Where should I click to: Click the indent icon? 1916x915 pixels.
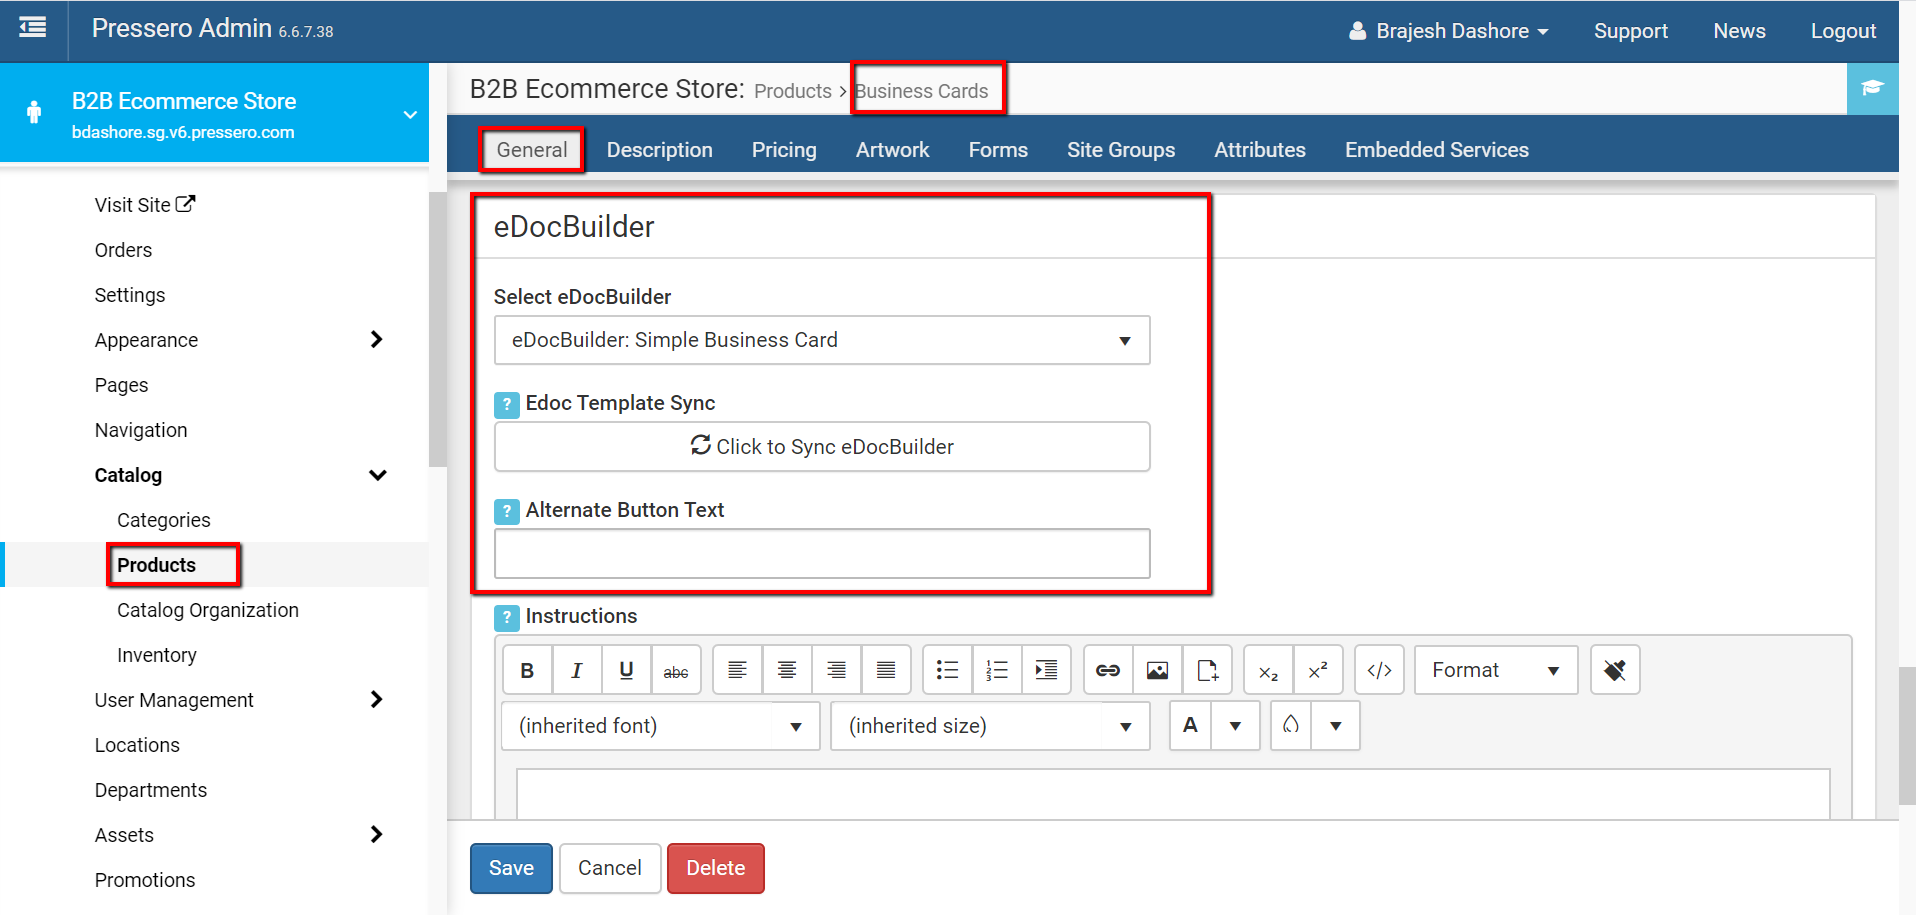[x=1046, y=670]
